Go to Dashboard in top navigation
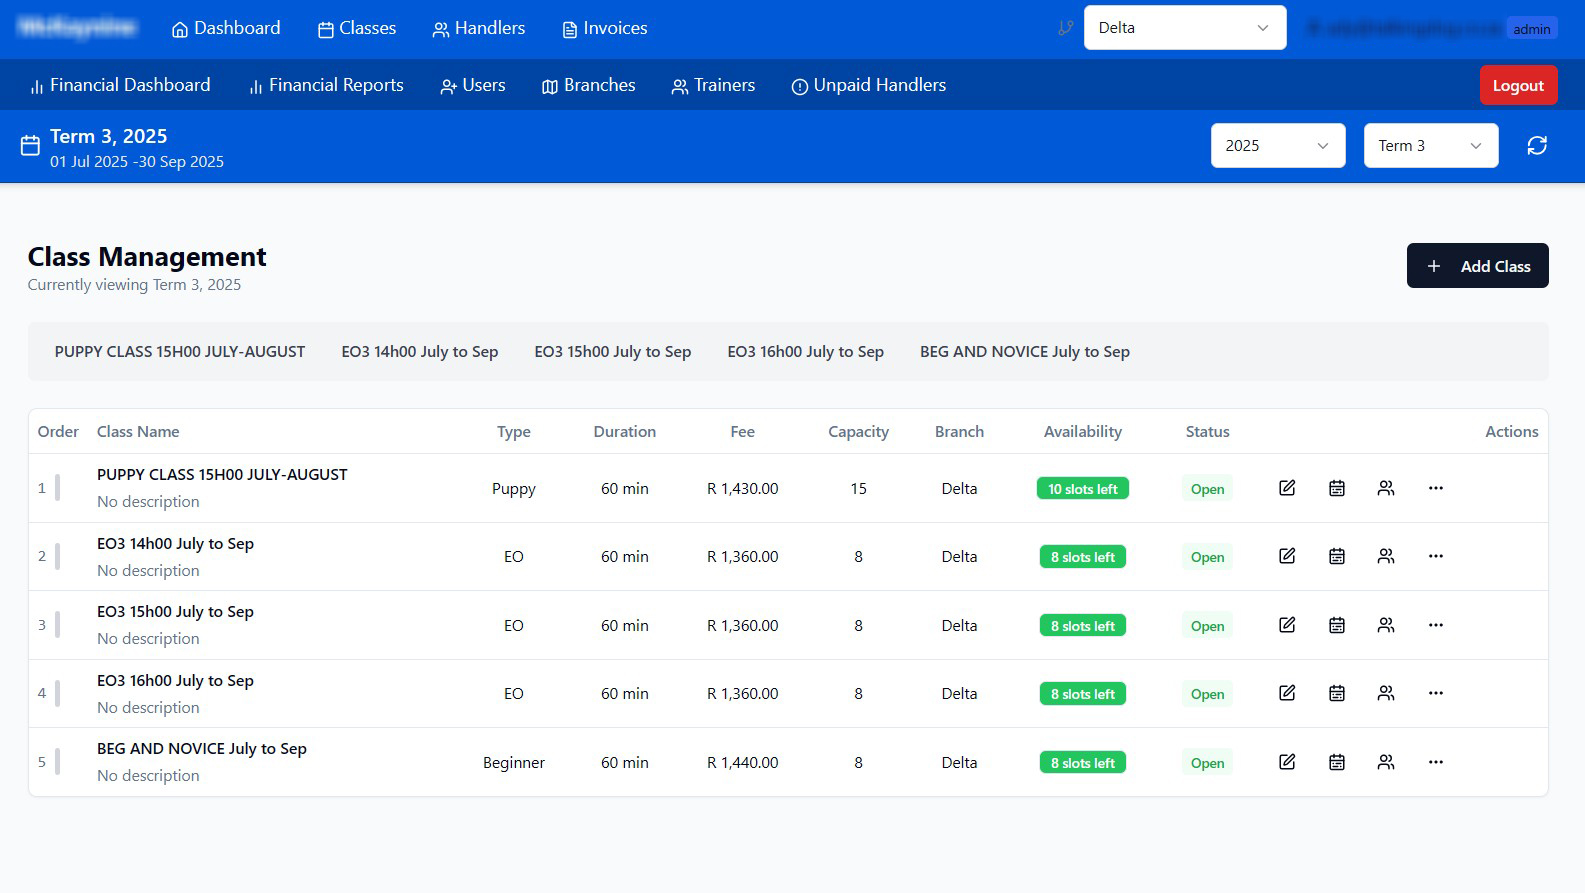The image size is (1585, 893). [x=226, y=28]
